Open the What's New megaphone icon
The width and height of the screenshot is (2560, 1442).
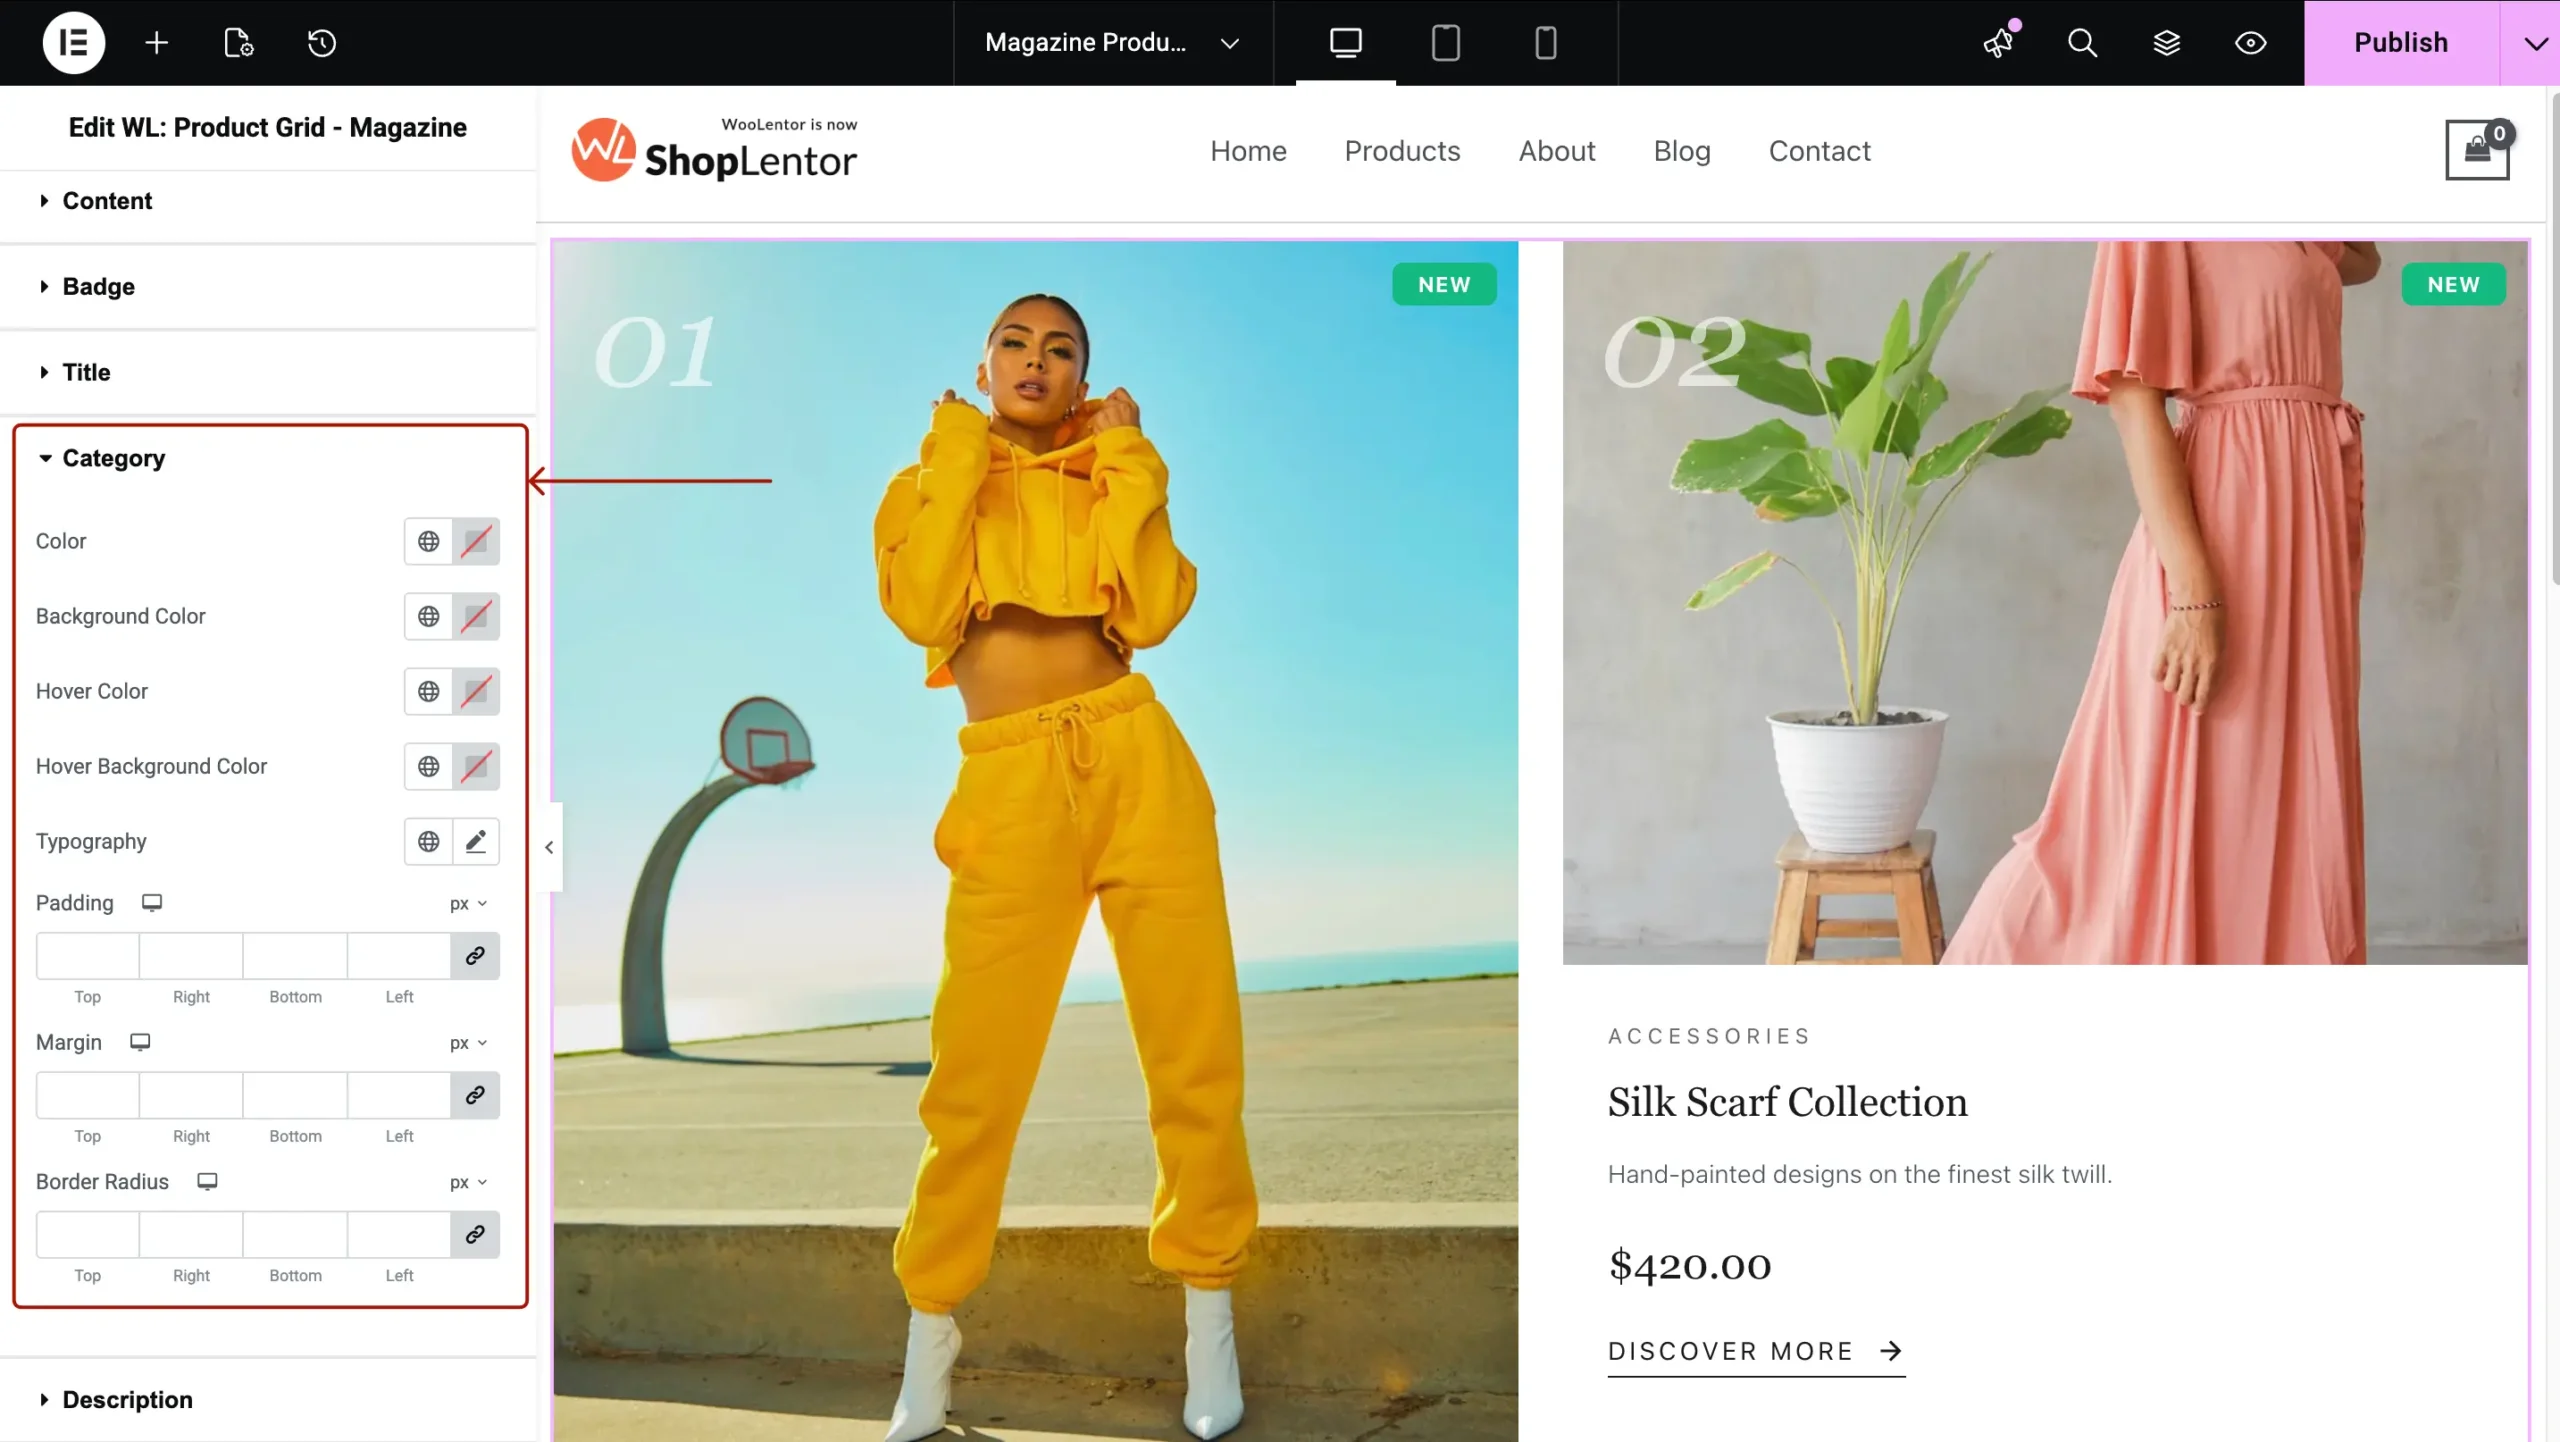[x=1999, y=42]
